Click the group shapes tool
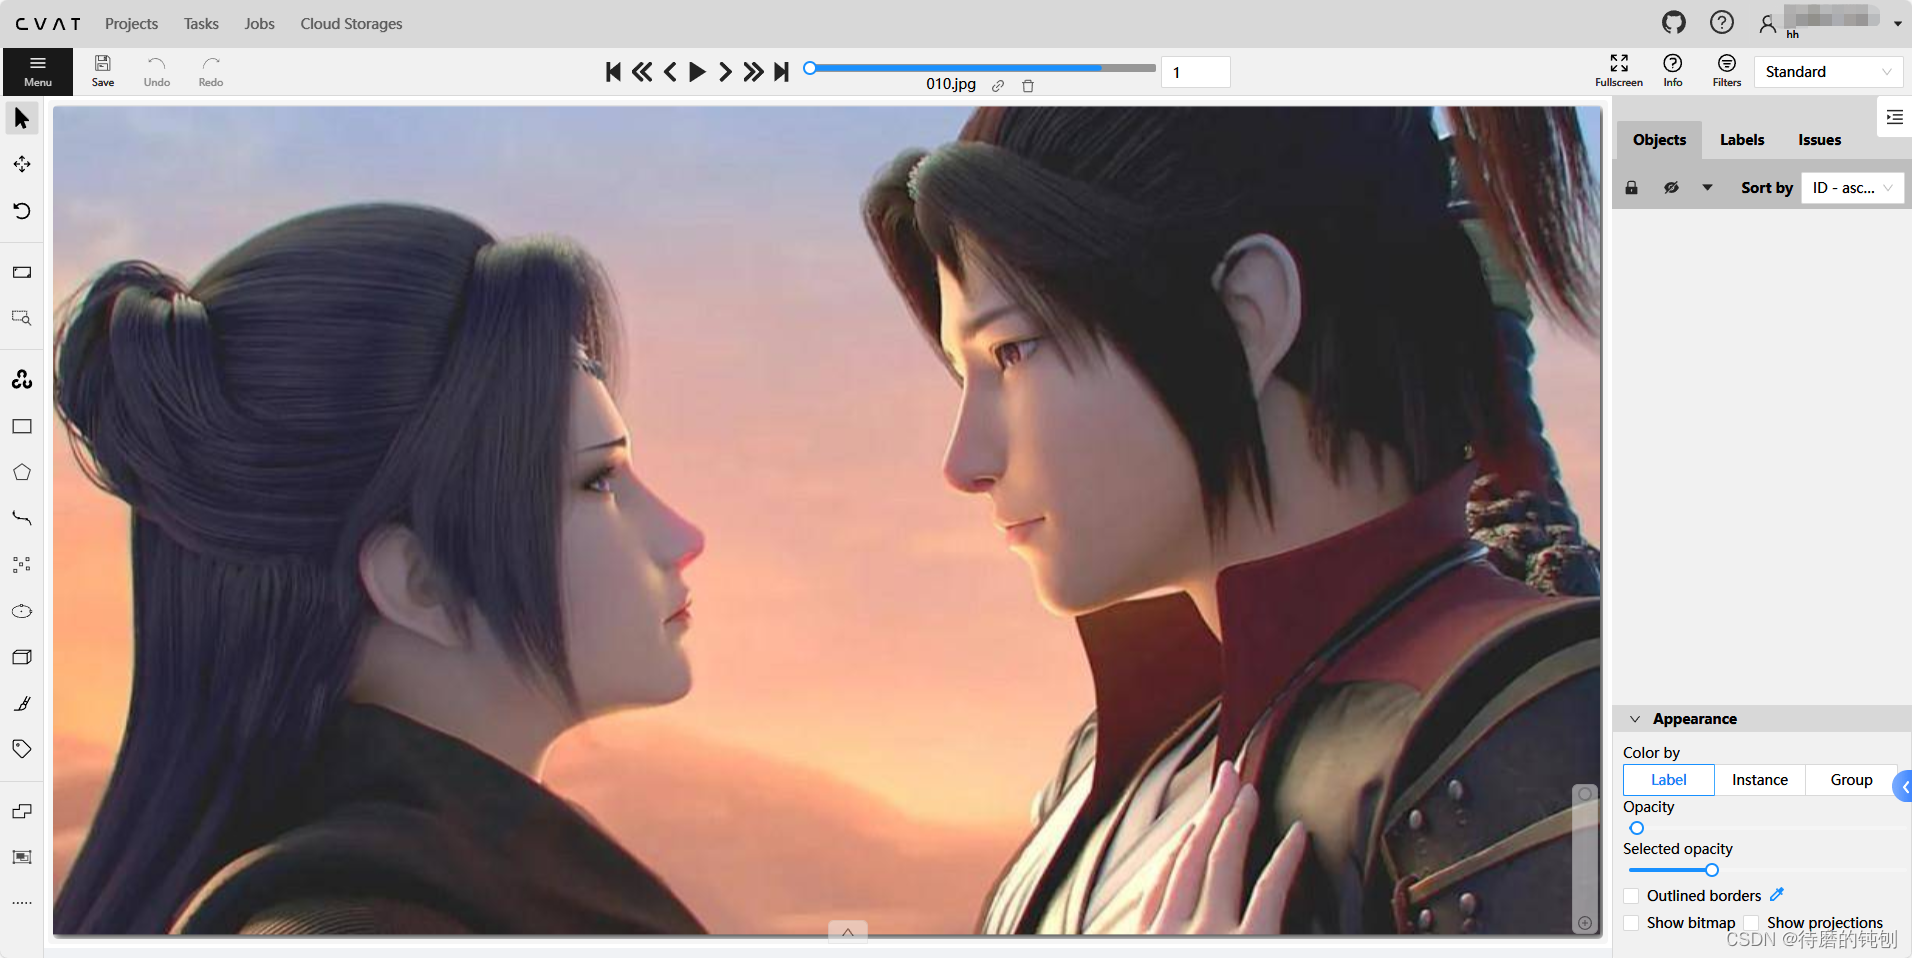This screenshot has height=958, width=1912. point(21,857)
